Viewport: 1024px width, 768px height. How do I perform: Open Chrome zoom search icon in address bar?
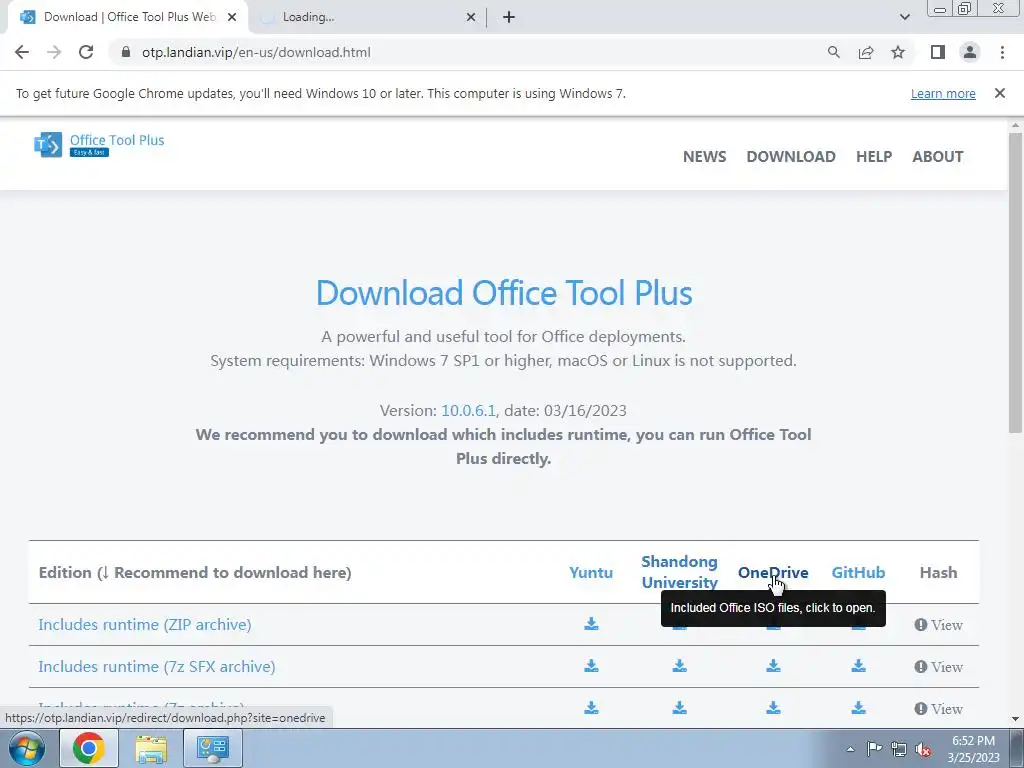click(x=833, y=52)
